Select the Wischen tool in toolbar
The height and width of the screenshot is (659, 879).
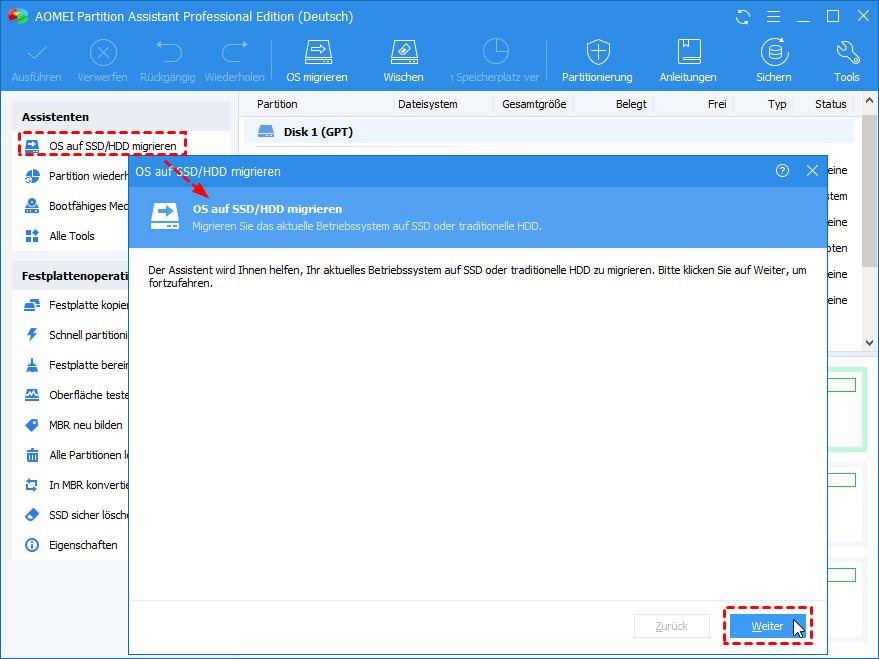click(x=404, y=61)
